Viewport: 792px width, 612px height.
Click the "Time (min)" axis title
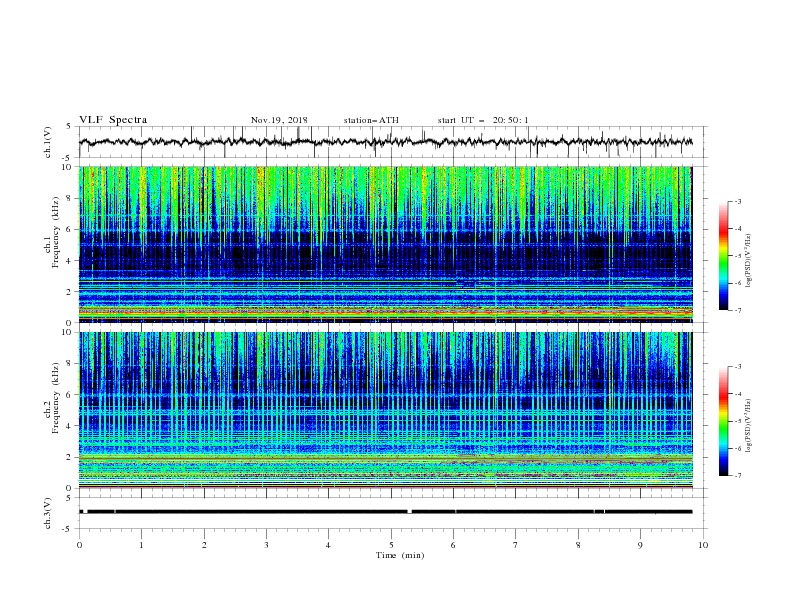pyautogui.click(x=400, y=555)
